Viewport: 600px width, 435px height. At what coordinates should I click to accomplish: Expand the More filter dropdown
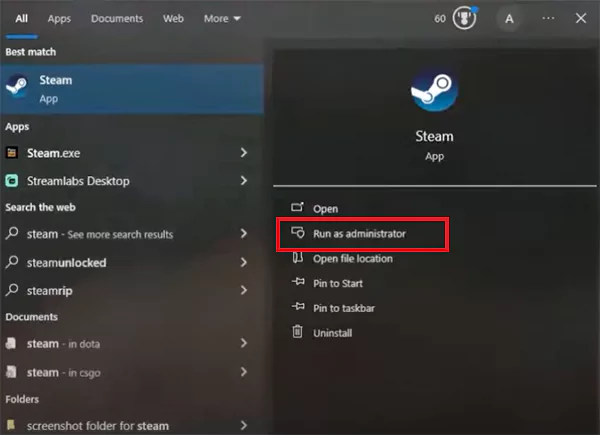[x=222, y=18]
